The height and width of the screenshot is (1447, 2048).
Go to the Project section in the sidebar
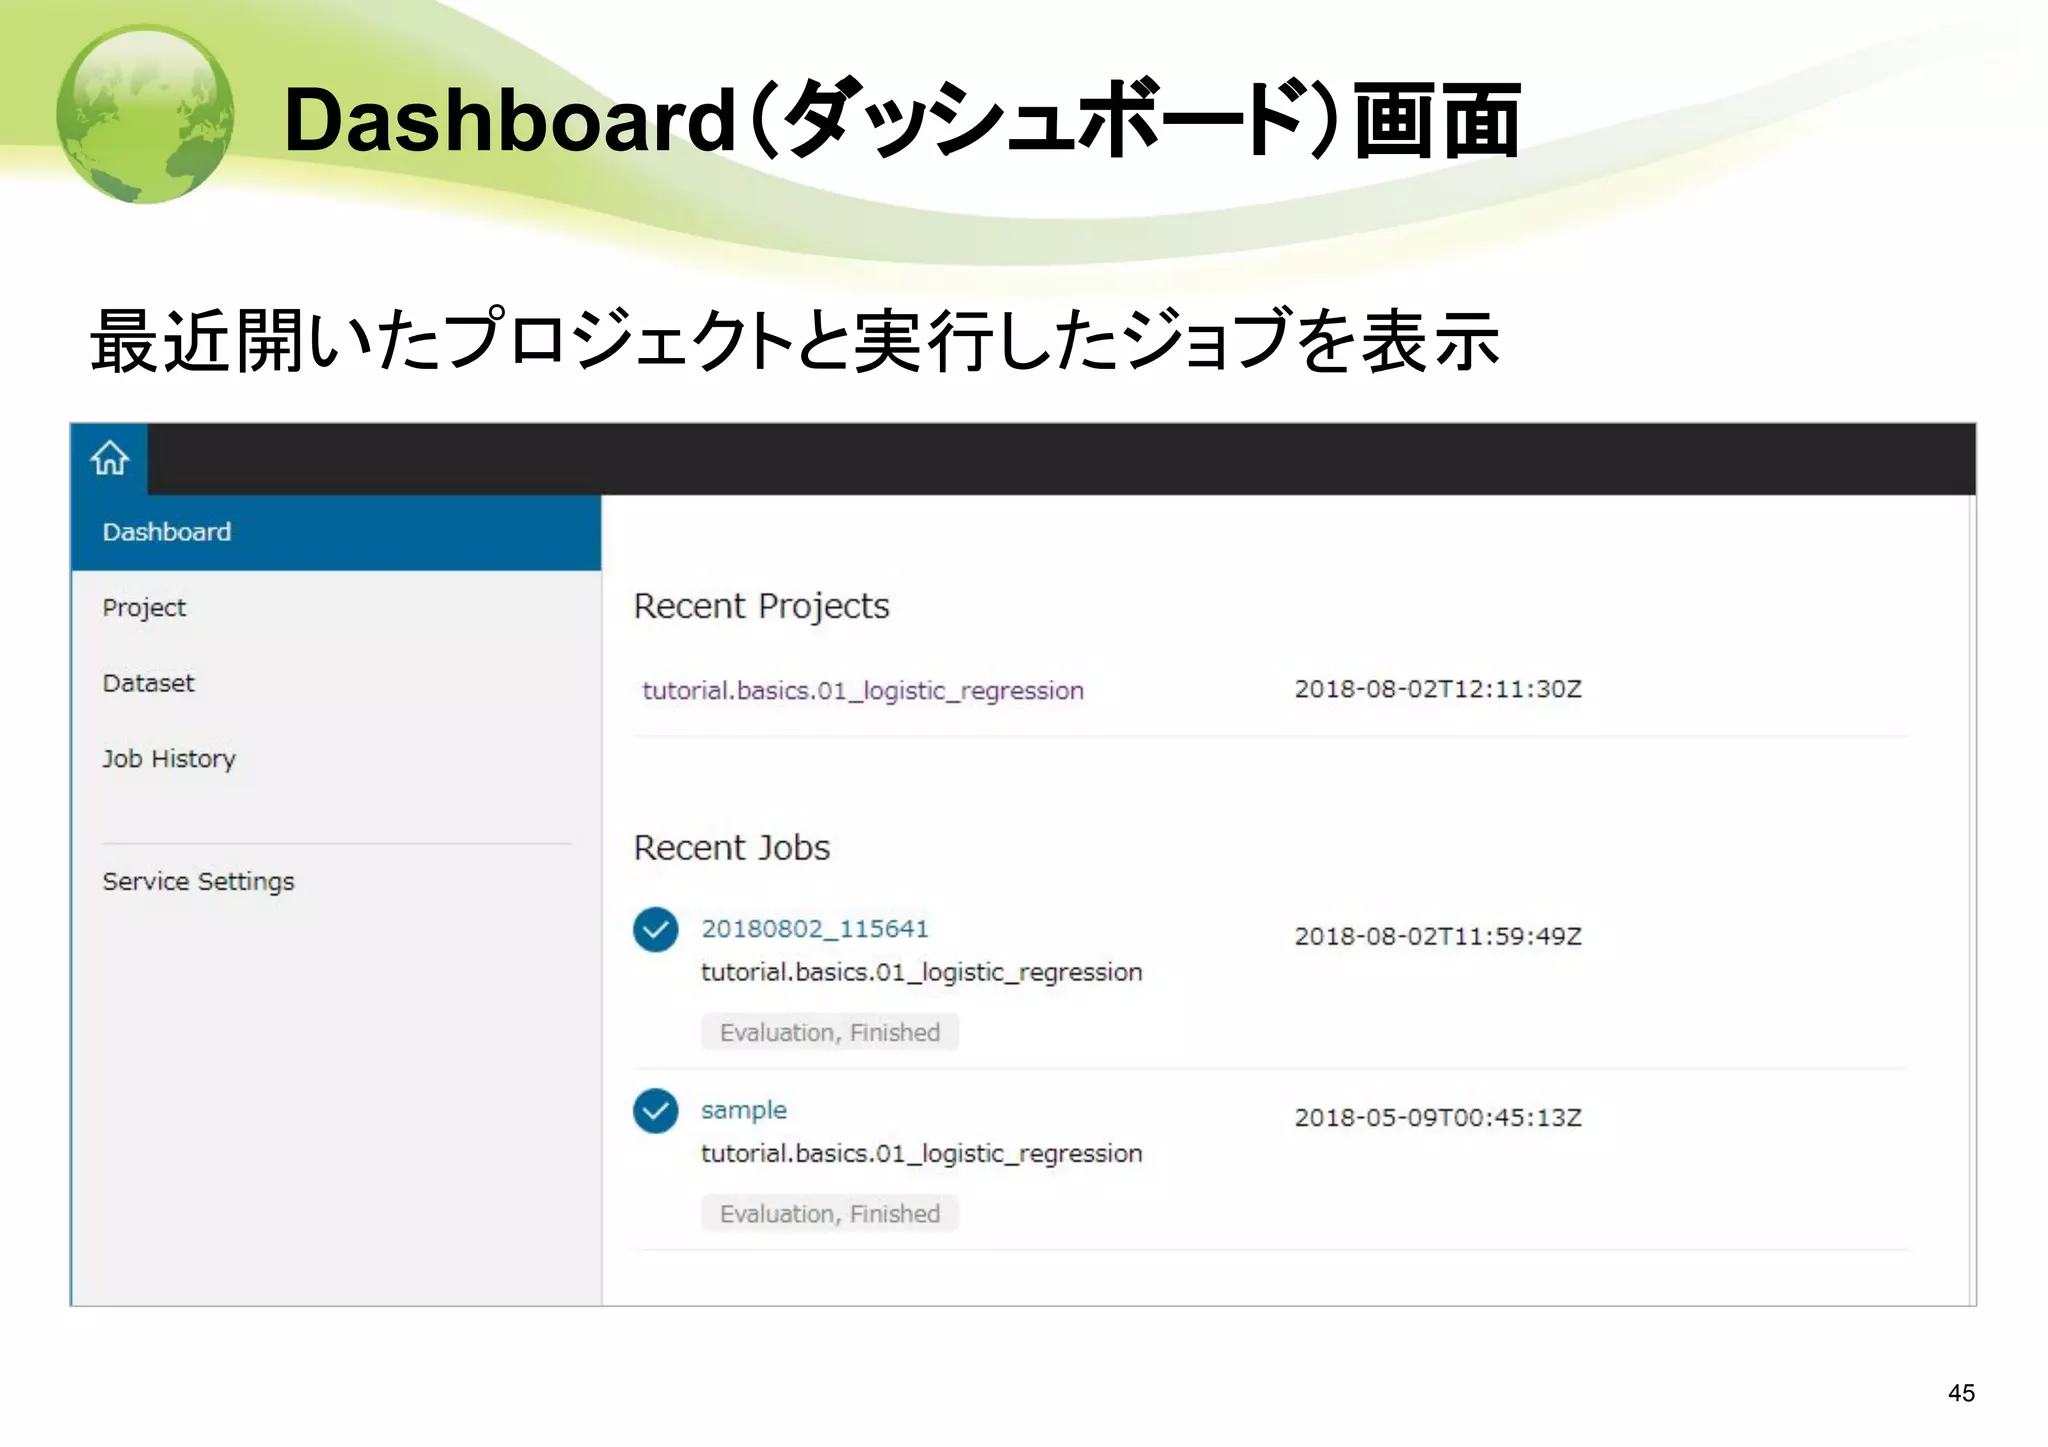[144, 608]
